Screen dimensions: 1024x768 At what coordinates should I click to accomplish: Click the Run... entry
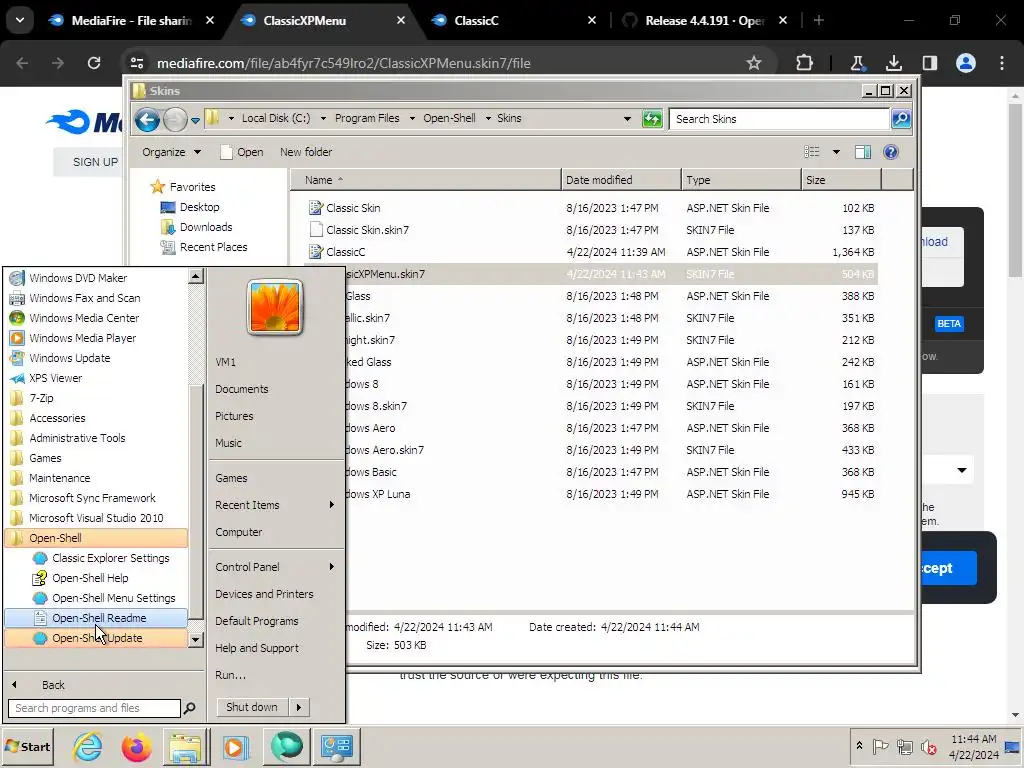(x=231, y=675)
